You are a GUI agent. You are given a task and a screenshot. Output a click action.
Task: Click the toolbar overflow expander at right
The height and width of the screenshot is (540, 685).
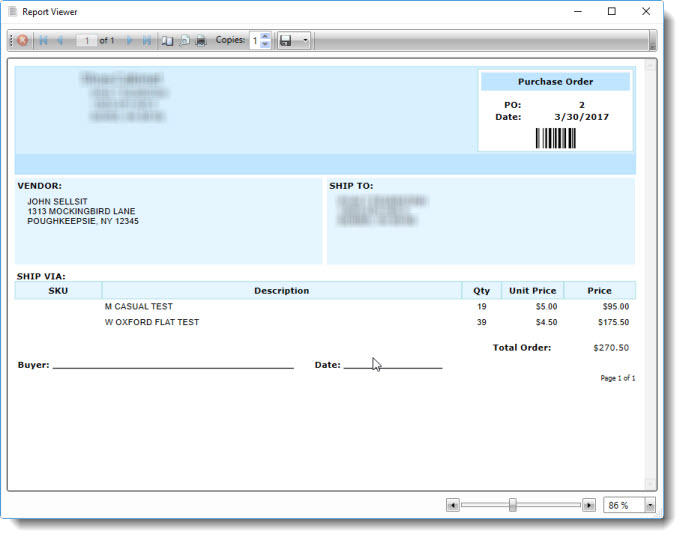(652, 41)
